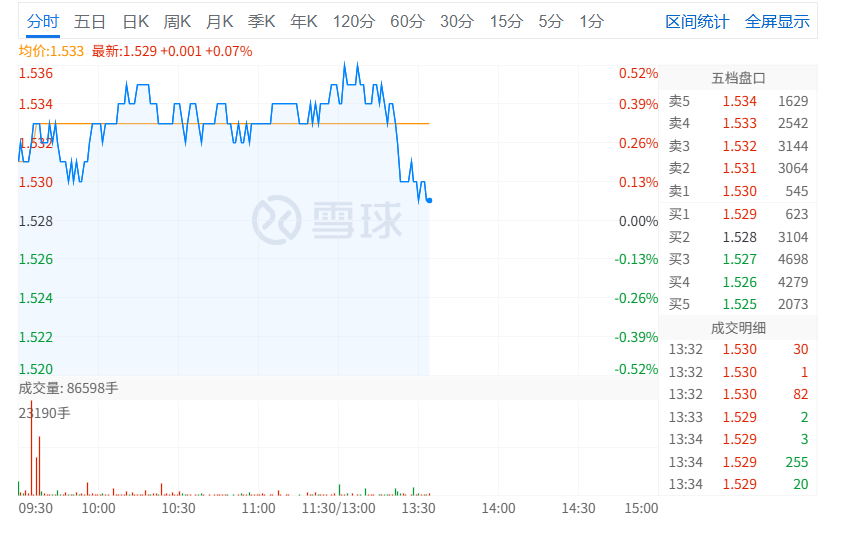Open the 周K weekly chart tab
The image size is (843, 538).
(177, 21)
